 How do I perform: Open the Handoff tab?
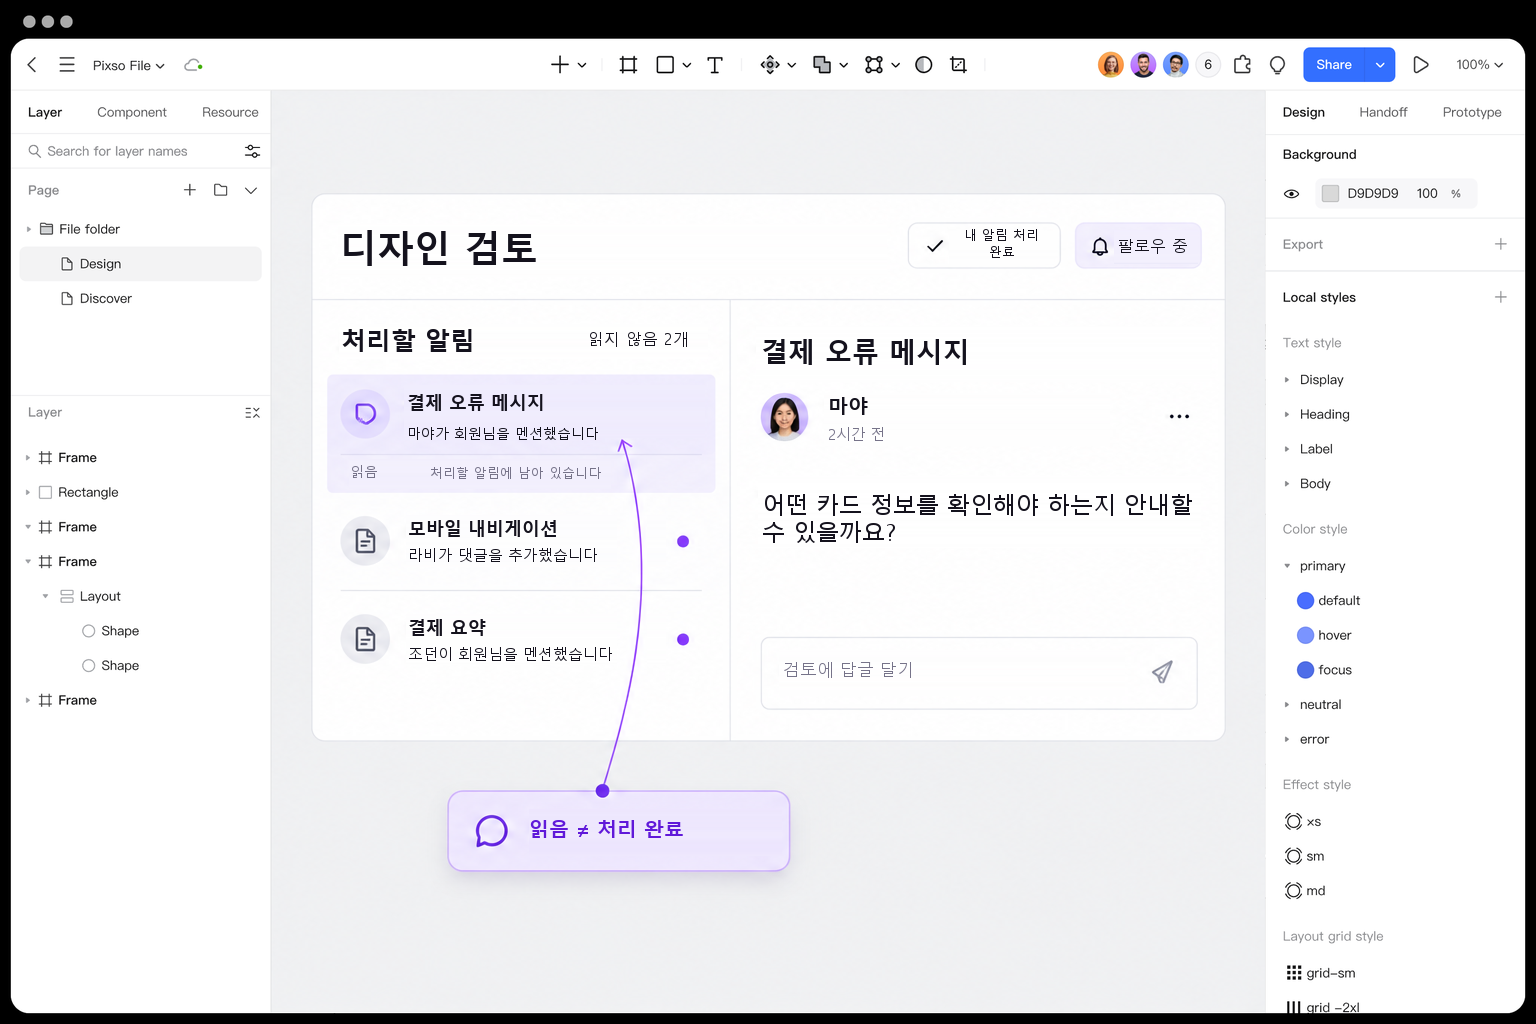pyautogui.click(x=1383, y=112)
